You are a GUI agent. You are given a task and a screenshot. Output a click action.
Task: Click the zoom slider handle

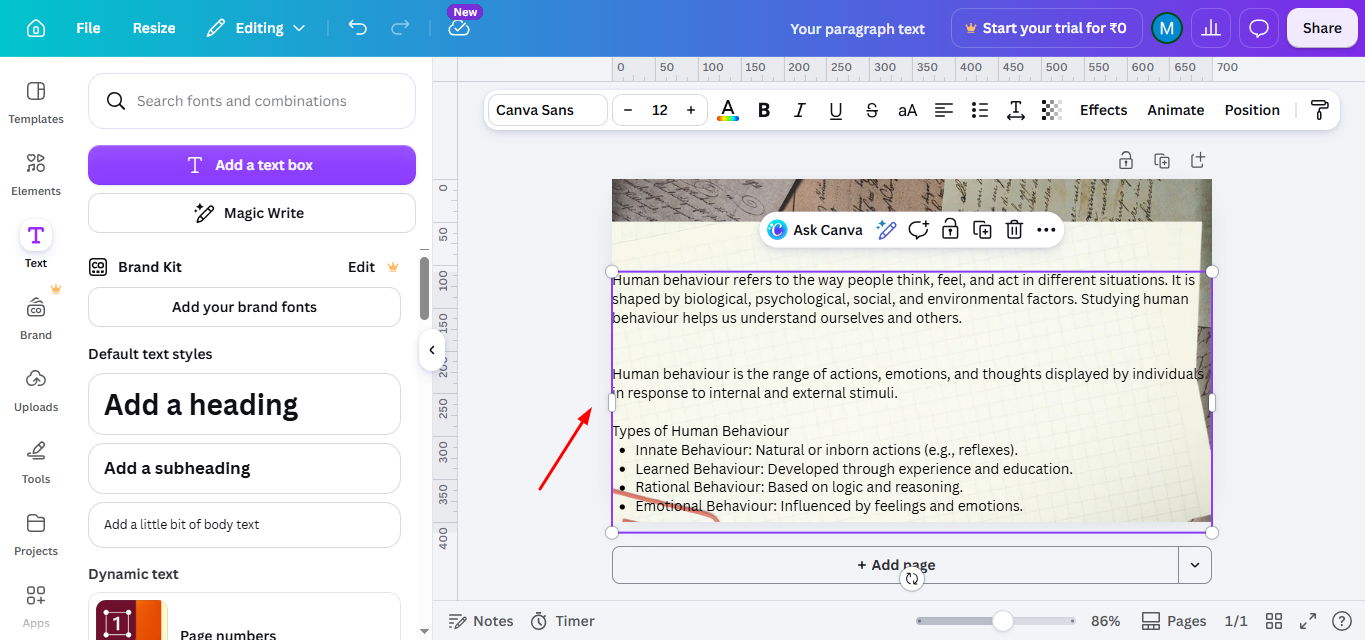tap(1003, 621)
